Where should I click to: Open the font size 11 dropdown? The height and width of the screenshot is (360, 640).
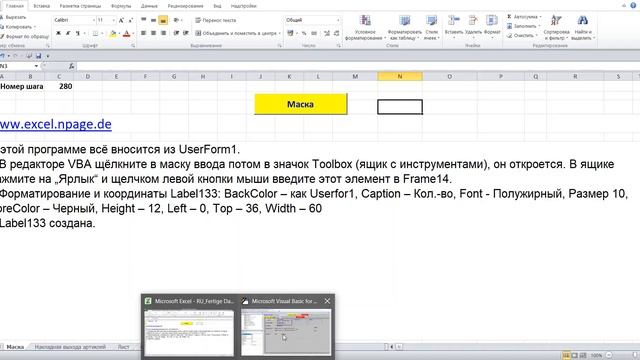click(x=113, y=20)
